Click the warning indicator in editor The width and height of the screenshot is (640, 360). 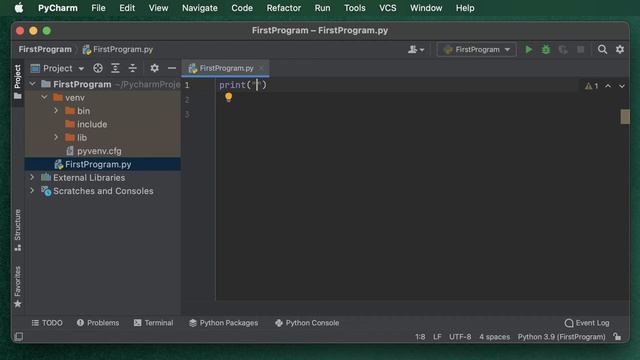(591, 86)
